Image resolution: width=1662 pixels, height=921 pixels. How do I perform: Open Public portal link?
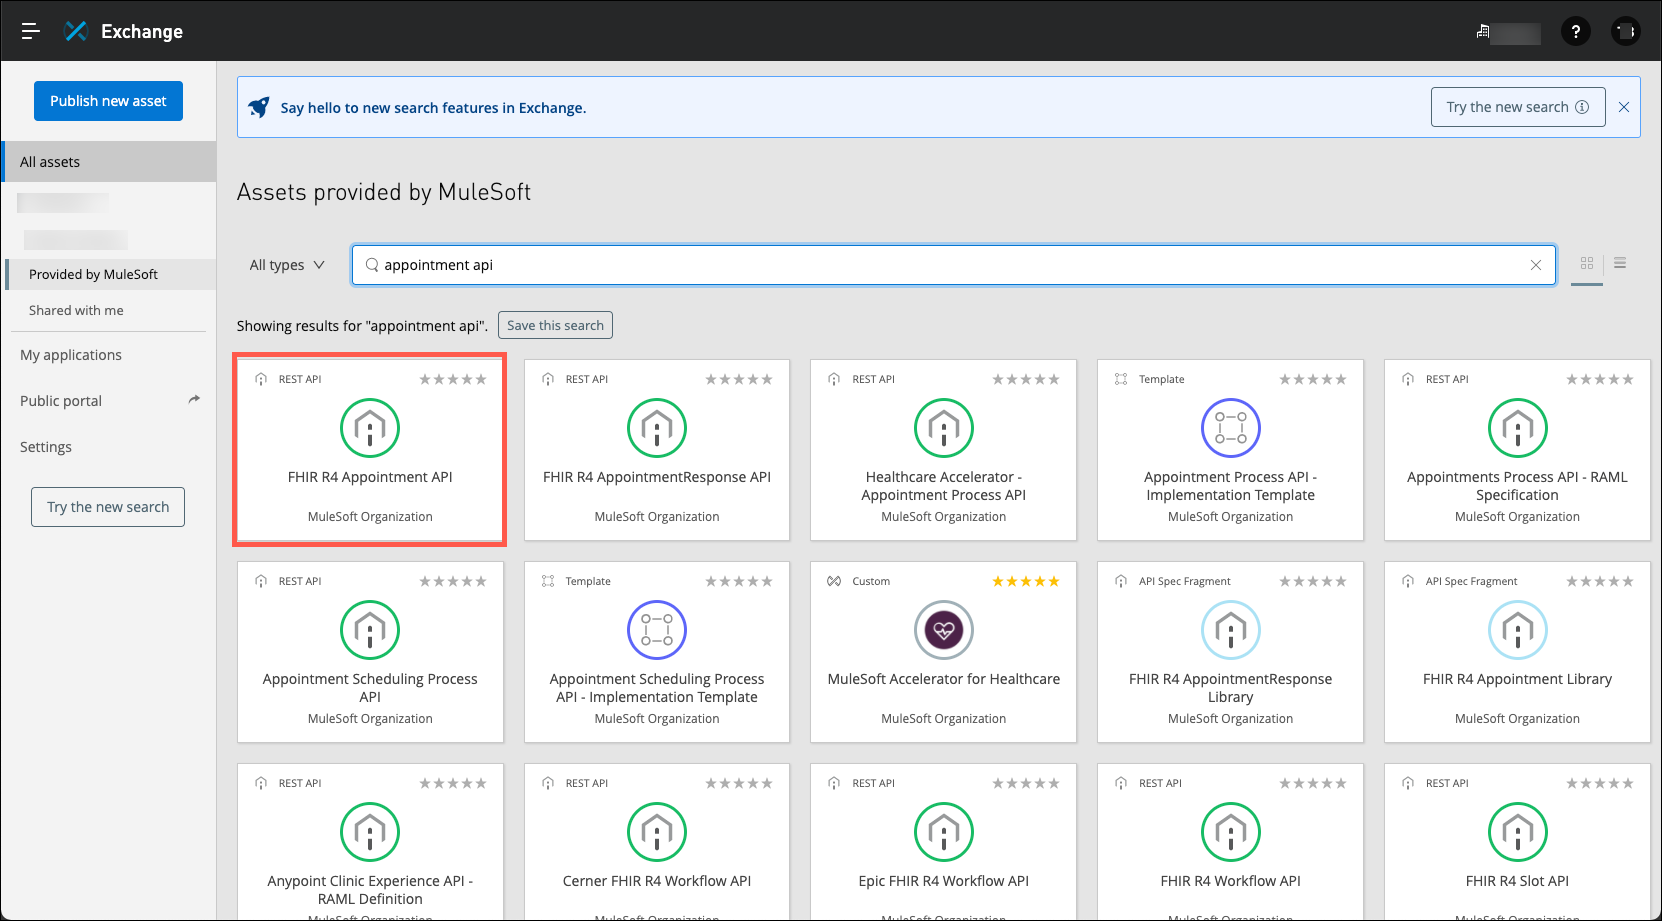61,401
